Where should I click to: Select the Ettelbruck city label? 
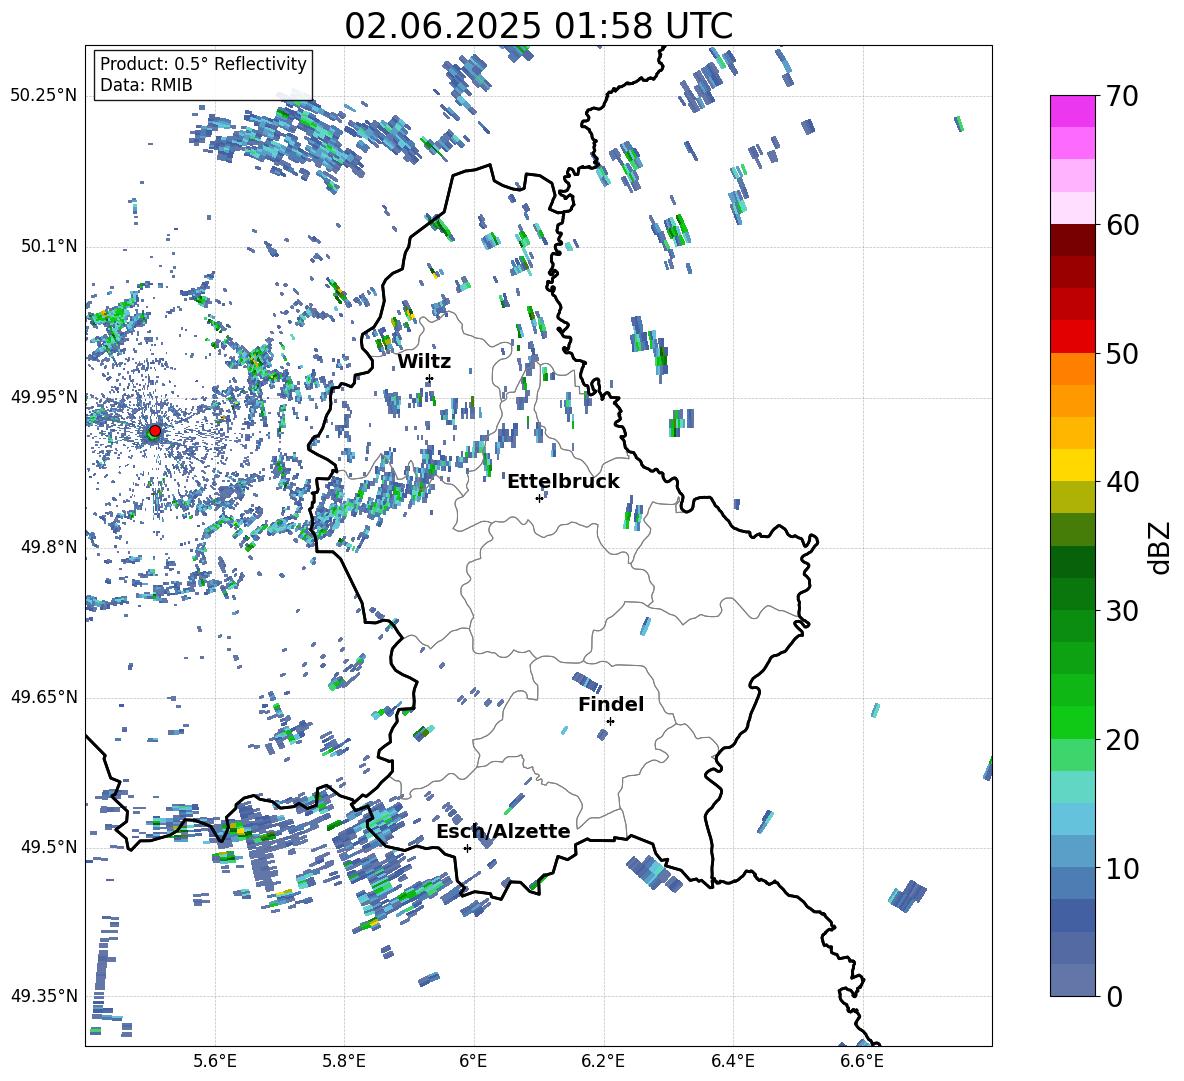tap(563, 482)
